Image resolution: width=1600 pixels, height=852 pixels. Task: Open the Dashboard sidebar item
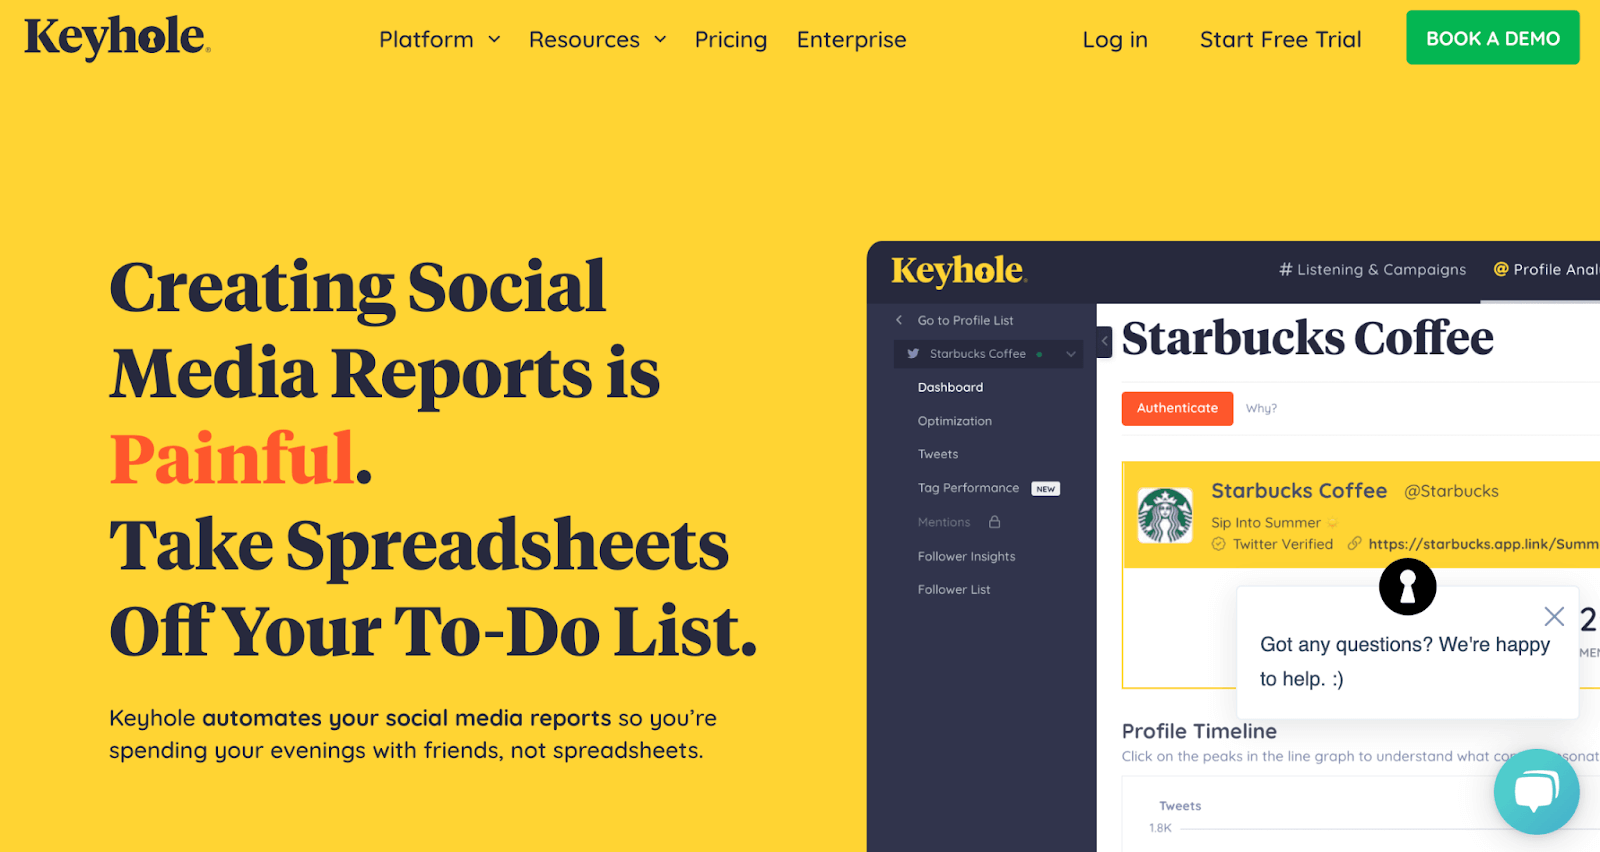coord(950,387)
